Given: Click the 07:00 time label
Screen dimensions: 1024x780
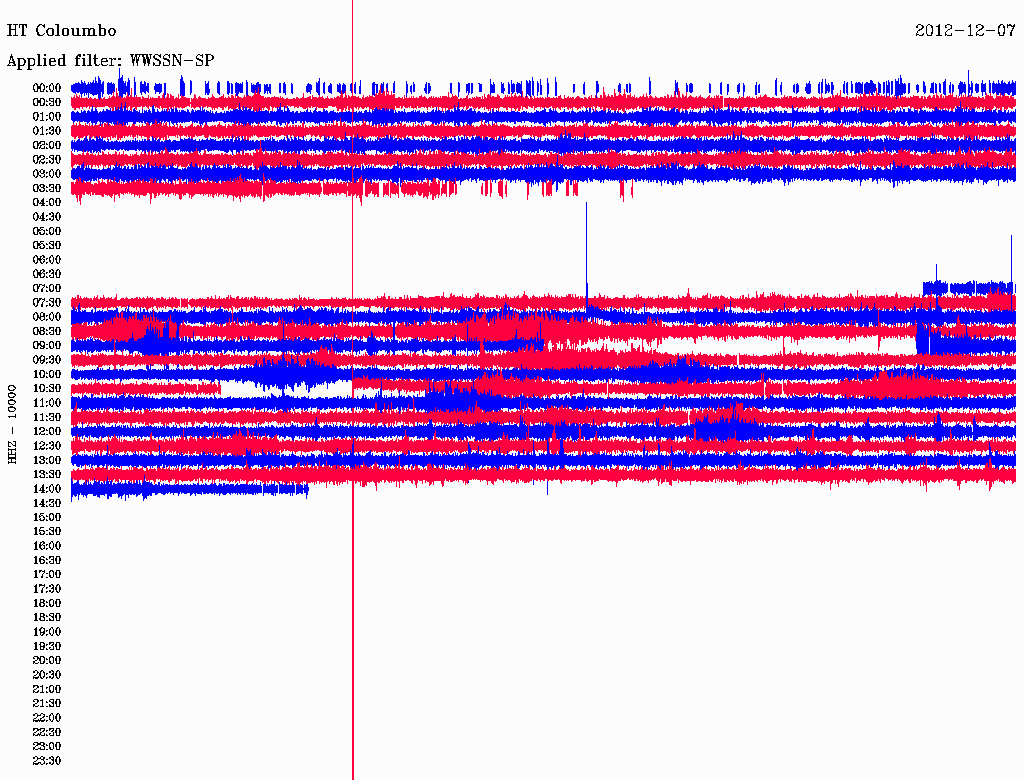Looking at the screenshot, I should click(x=47, y=288).
